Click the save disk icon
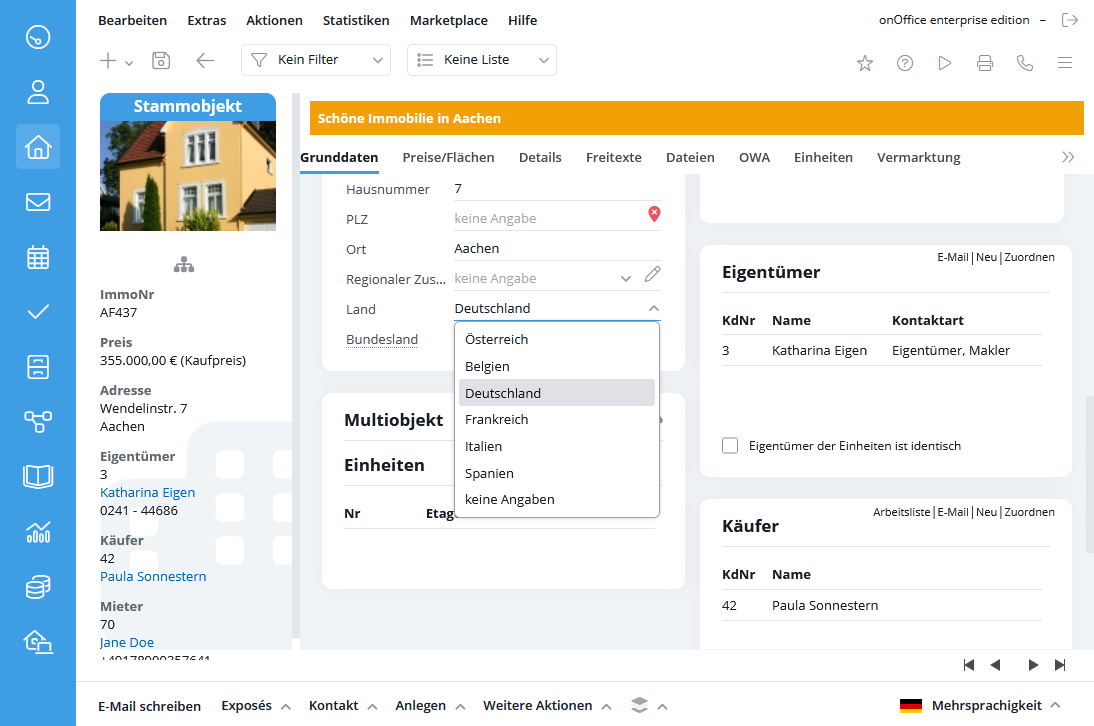This screenshot has width=1094, height=726. [161, 61]
